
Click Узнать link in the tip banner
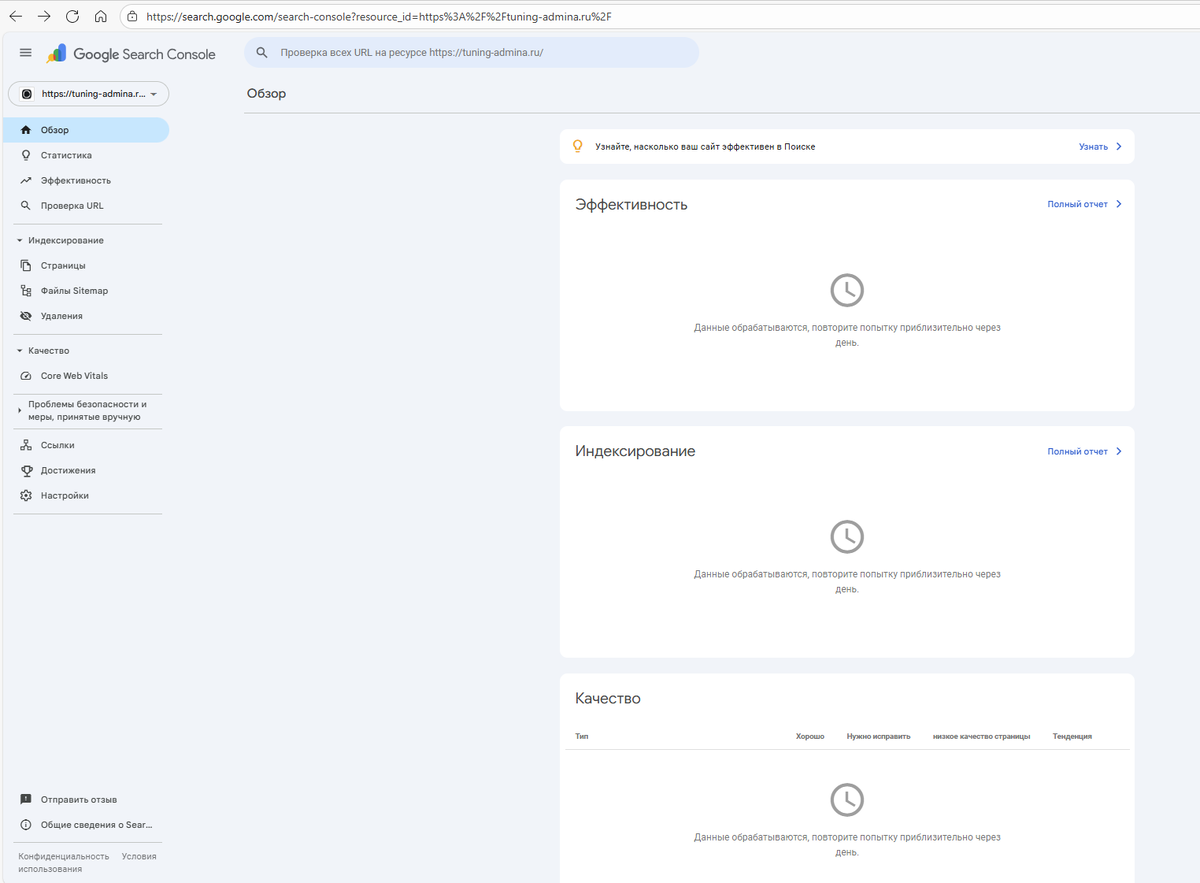[1099, 147]
